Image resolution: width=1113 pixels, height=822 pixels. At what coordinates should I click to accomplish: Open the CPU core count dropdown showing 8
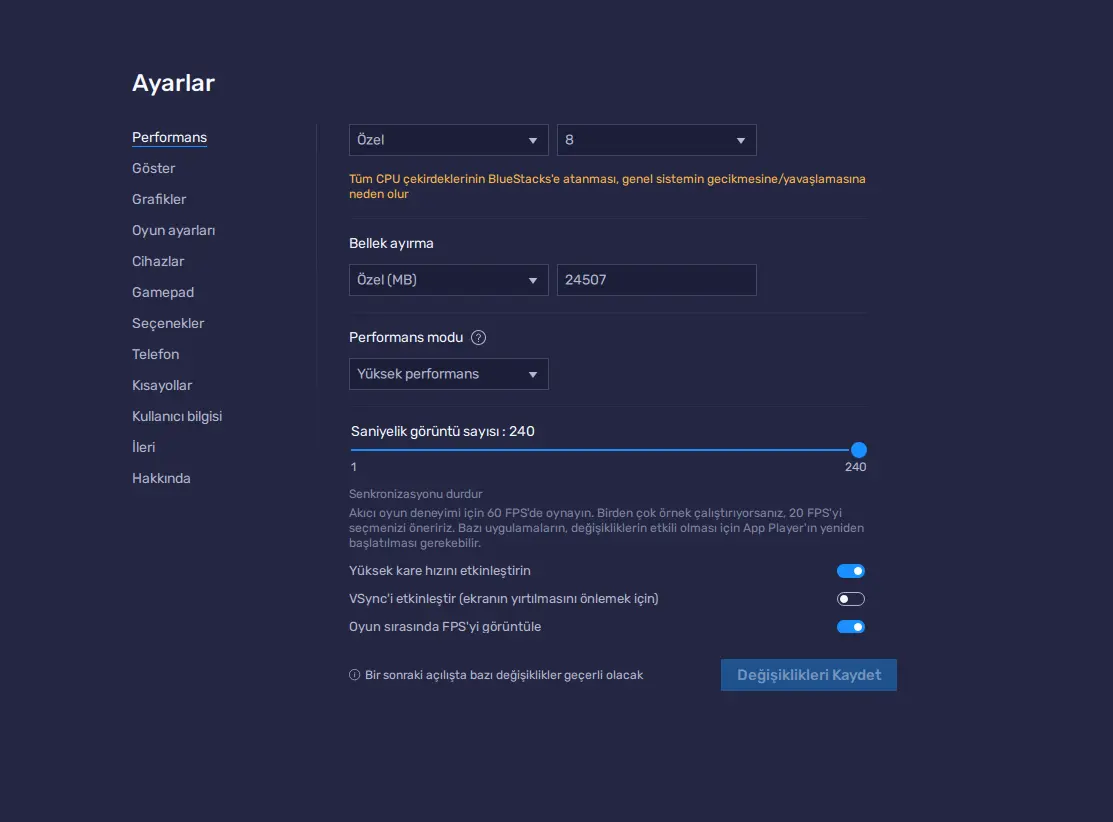[x=657, y=140]
